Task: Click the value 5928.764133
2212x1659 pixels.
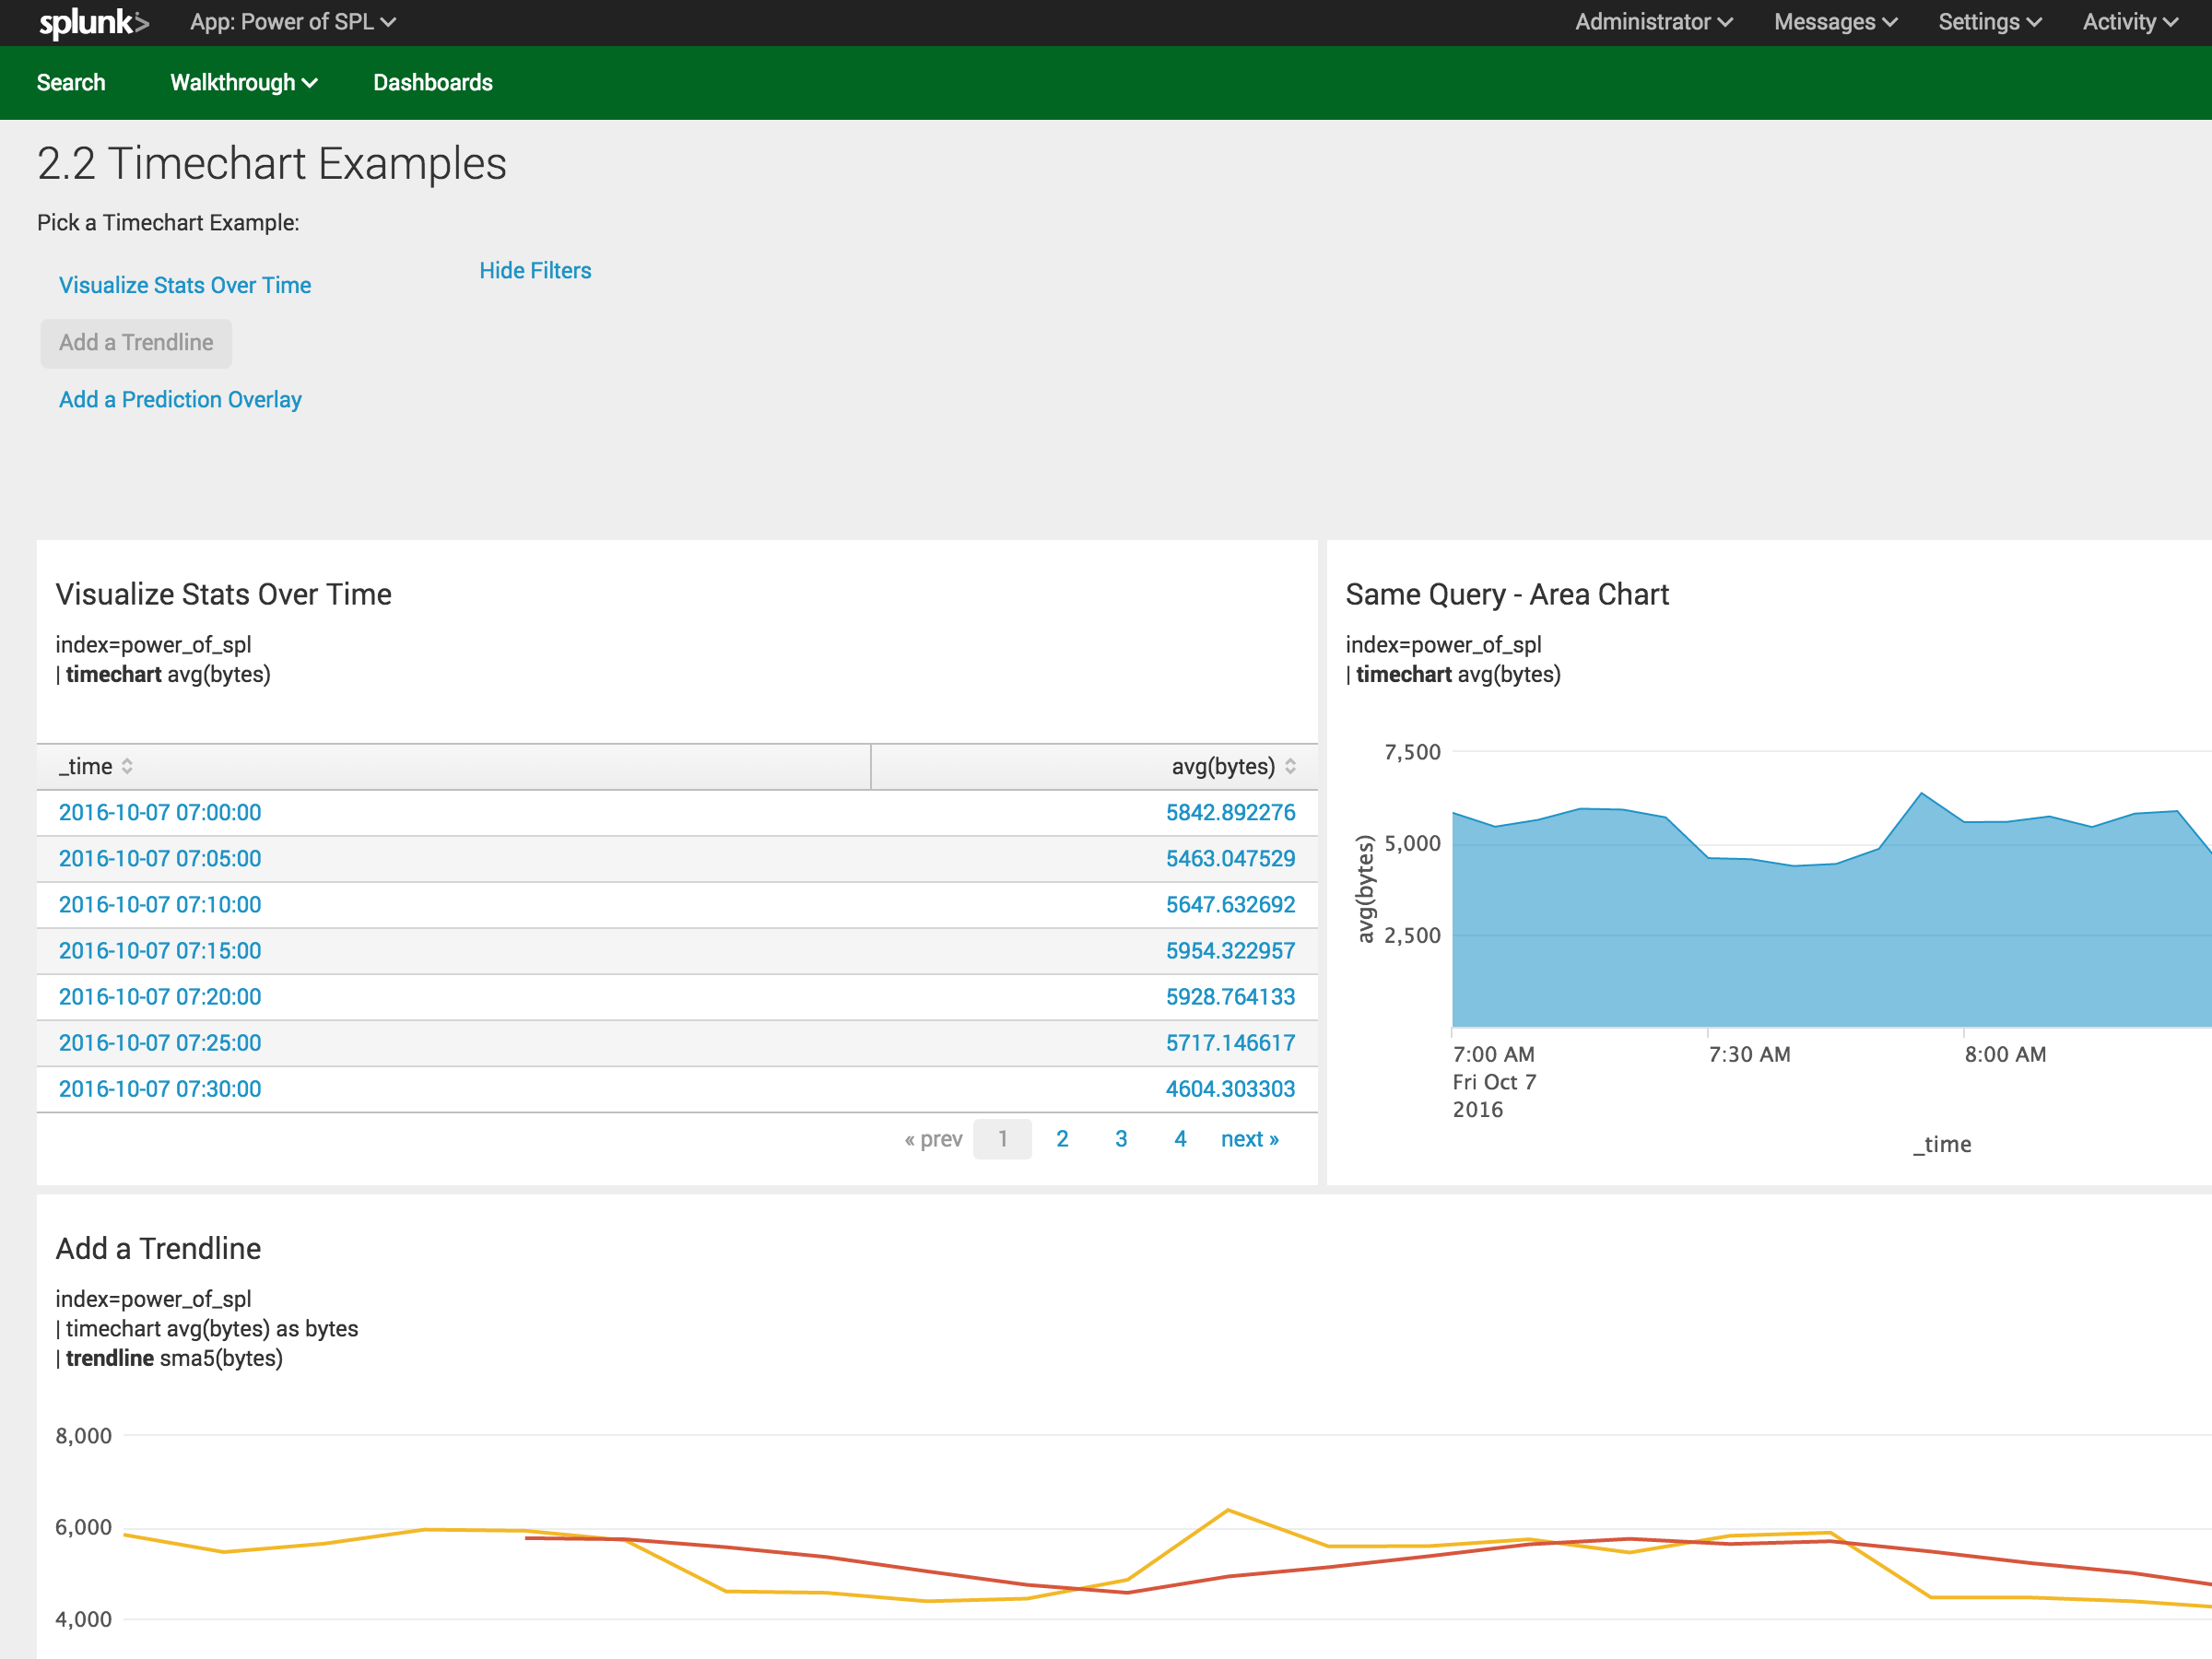Action: coord(1230,997)
